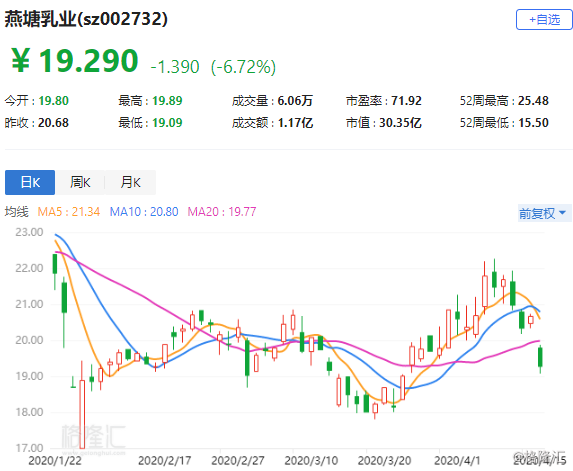
Task: Click the 23.00 price axis label
Action: (29, 232)
